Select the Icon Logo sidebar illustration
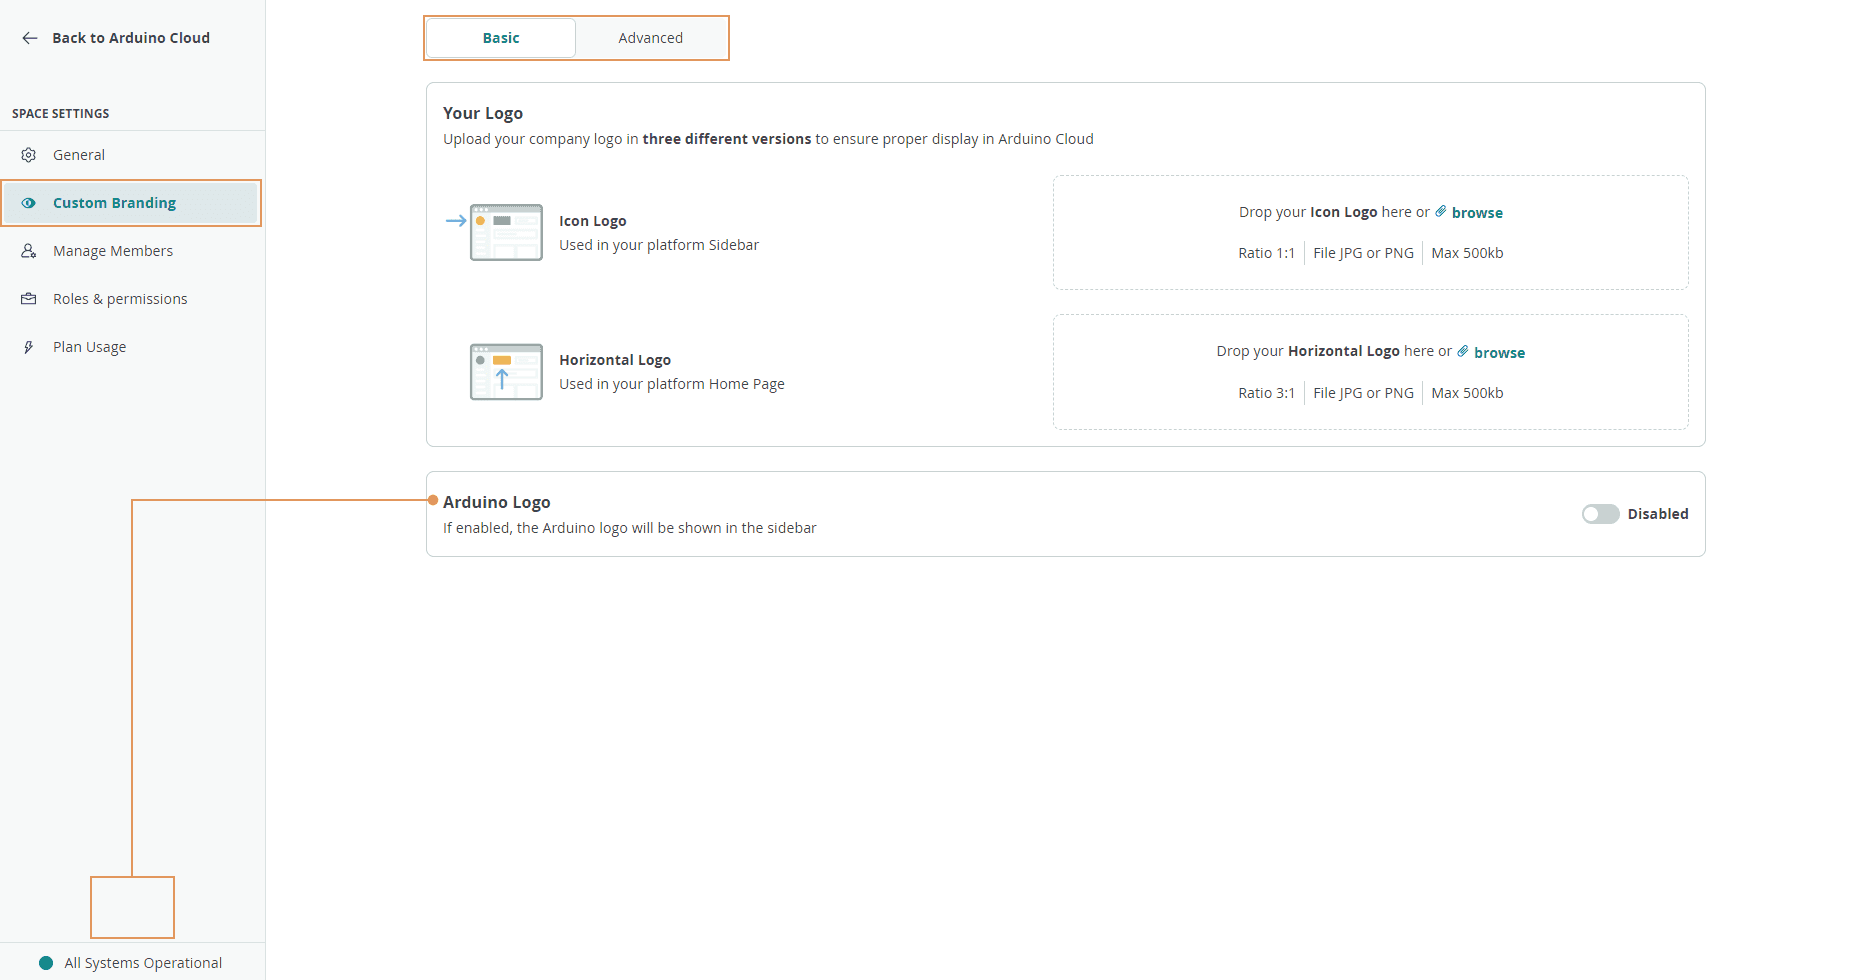 pos(506,233)
